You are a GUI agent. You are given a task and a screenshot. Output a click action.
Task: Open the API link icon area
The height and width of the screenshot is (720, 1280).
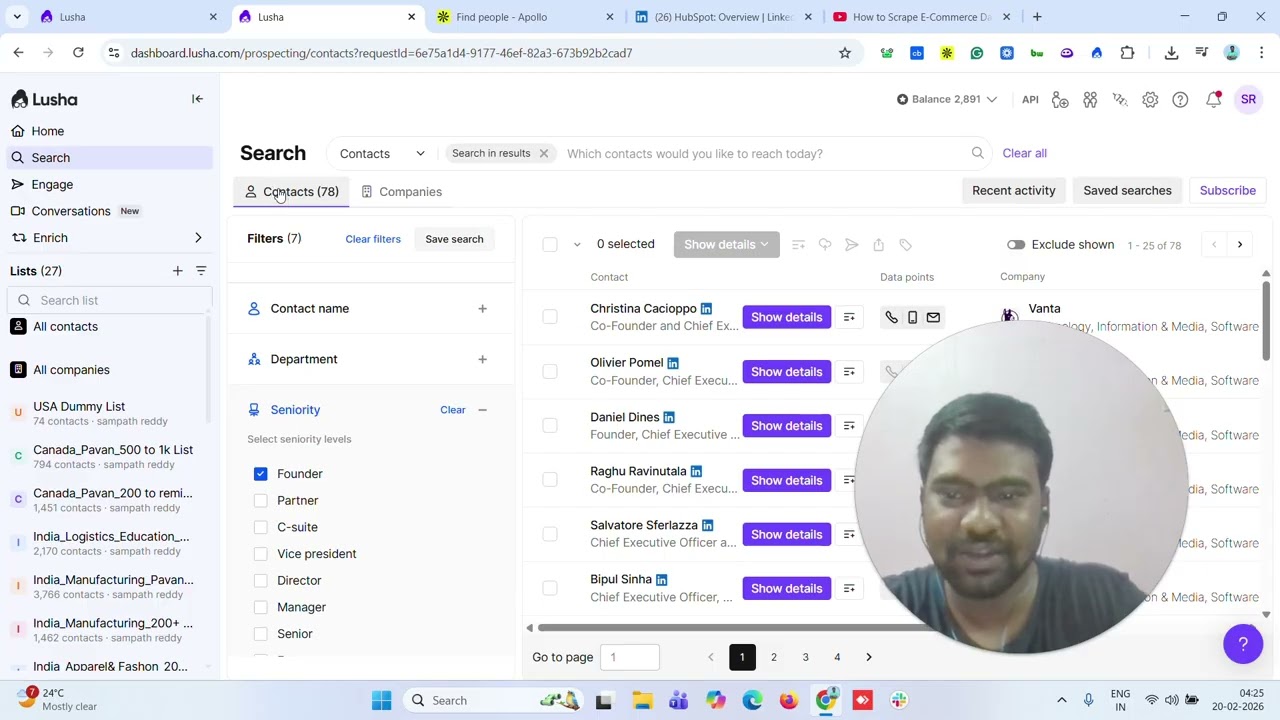[x=1030, y=99]
